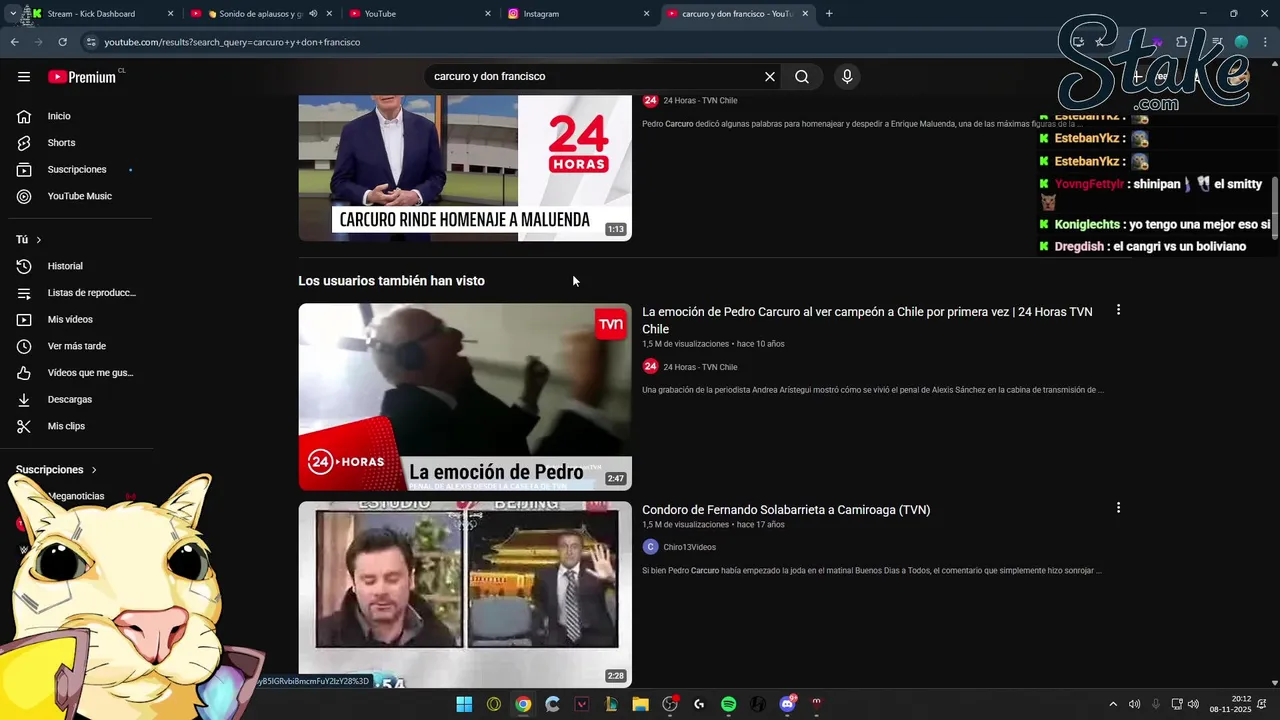Click the YouTube Premium logo
This screenshot has width=1280, height=720.
pyautogui.click(x=82, y=76)
